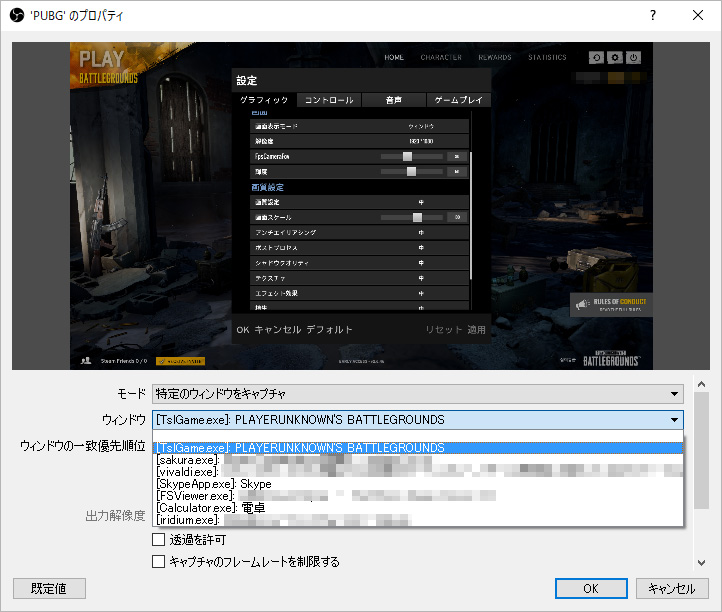The width and height of the screenshot is (722, 612).
Task: Click the properties panel scrollbar thumb
Action: pyautogui.click(x=701, y=450)
